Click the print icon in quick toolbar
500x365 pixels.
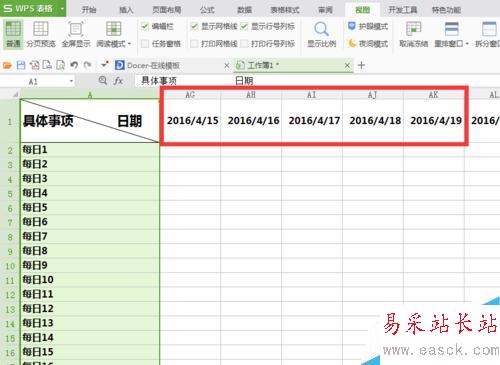coord(47,65)
